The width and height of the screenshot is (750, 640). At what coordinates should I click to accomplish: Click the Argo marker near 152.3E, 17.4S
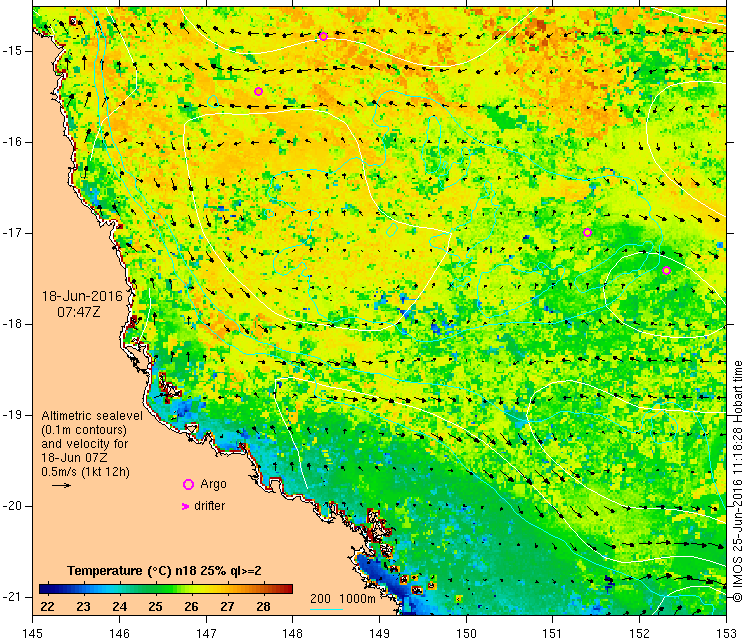tap(666, 271)
